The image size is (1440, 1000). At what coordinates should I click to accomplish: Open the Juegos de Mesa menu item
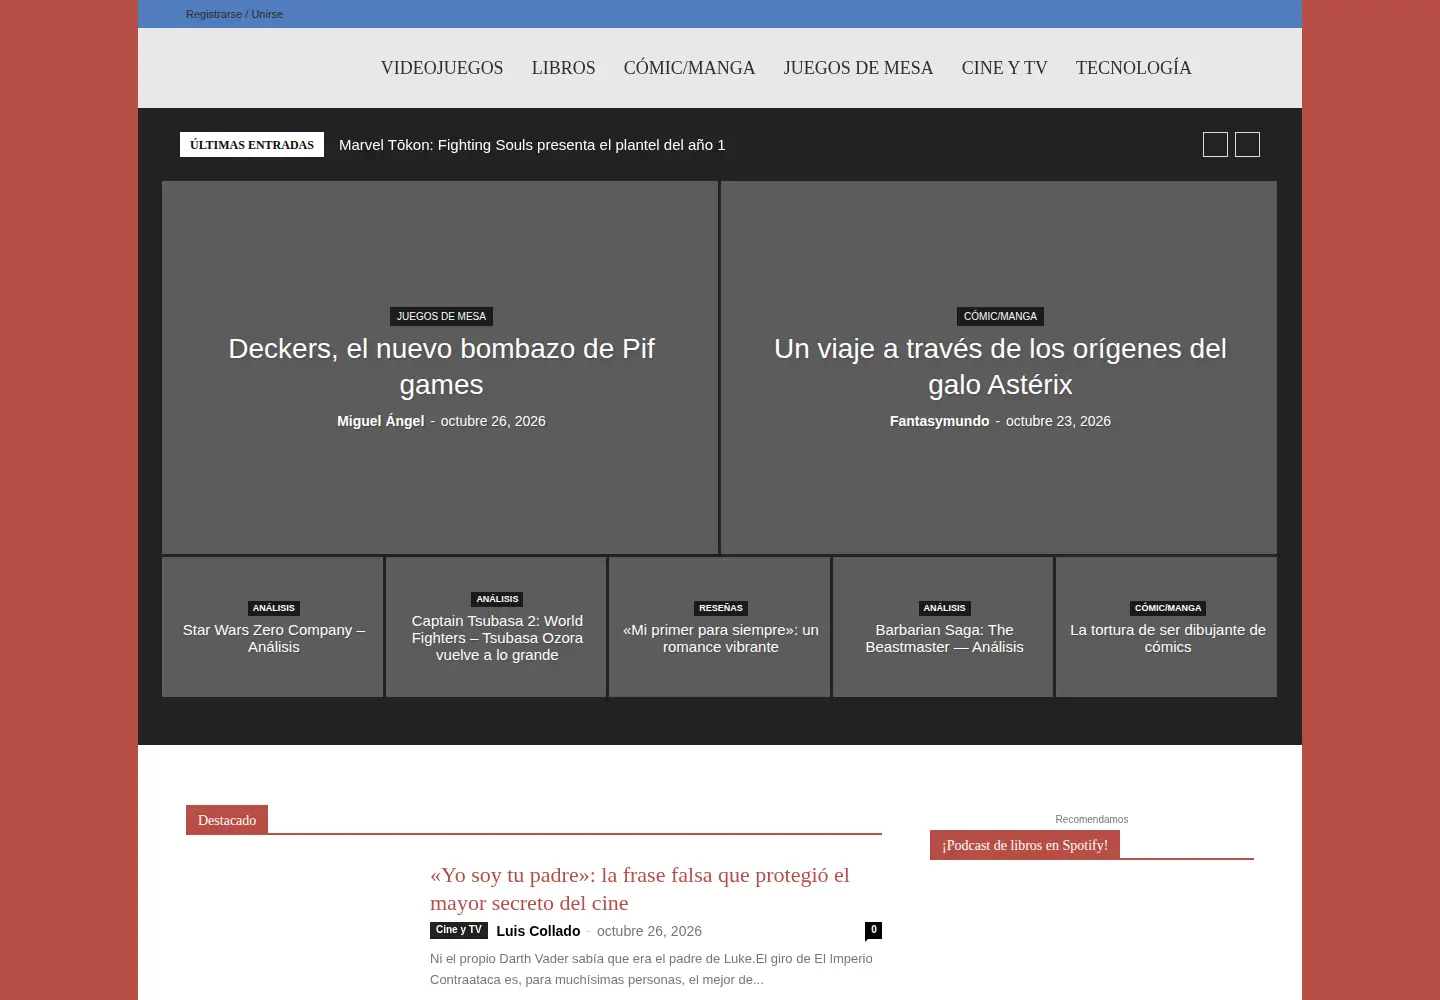pos(858,68)
